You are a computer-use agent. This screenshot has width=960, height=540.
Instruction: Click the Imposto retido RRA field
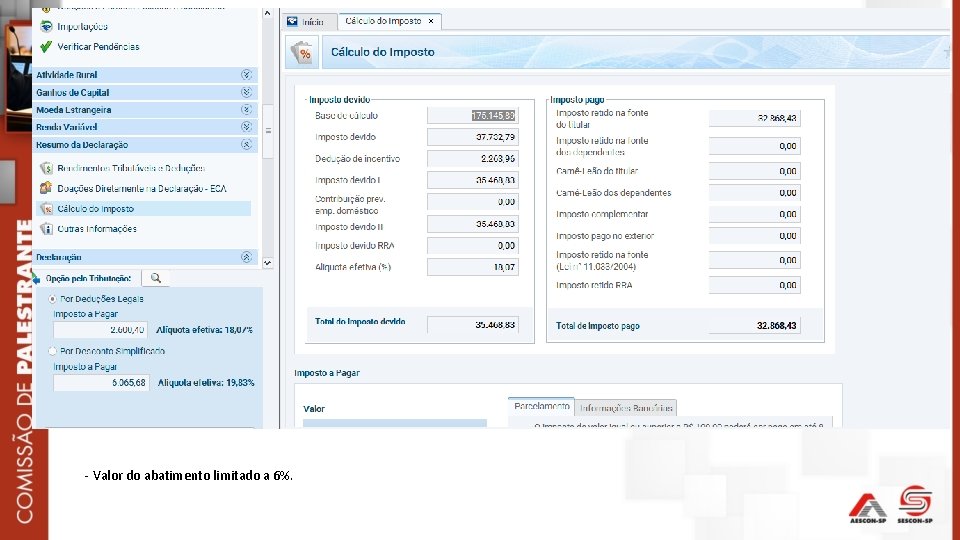point(754,285)
